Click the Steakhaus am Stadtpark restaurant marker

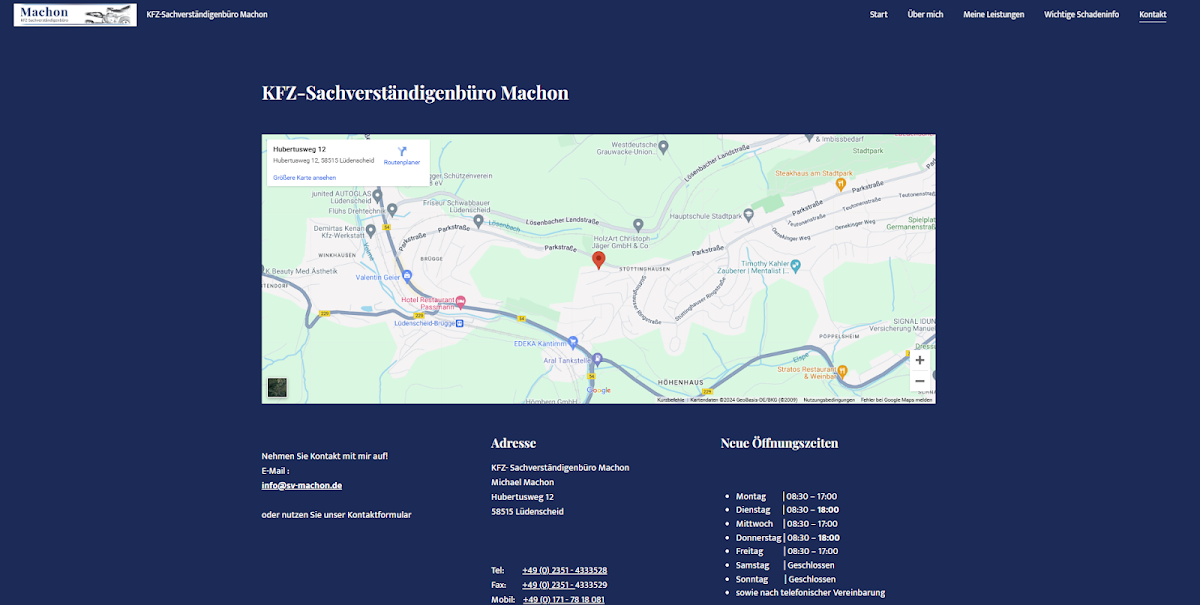point(843,183)
